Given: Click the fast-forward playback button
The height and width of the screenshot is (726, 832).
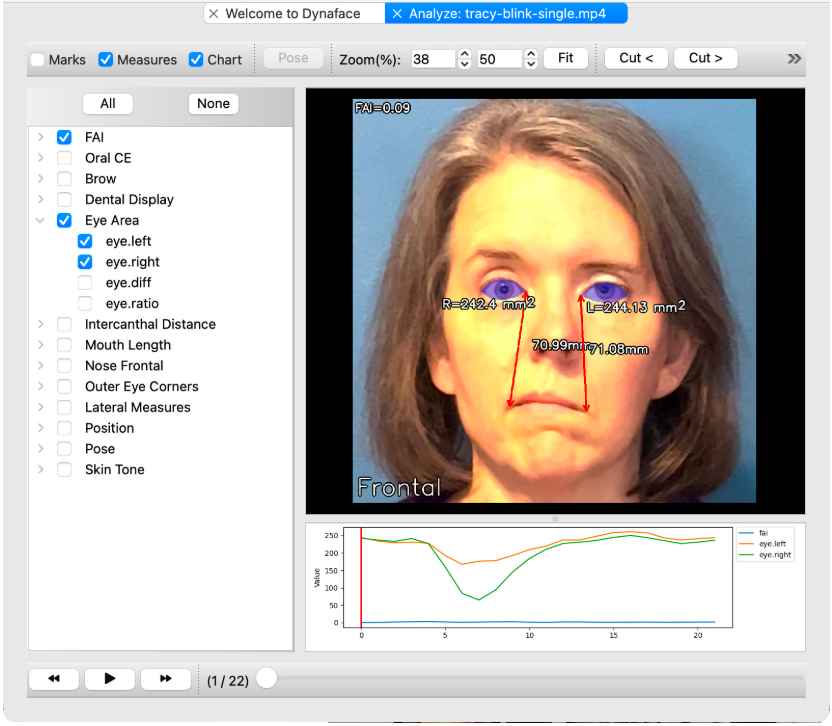Looking at the screenshot, I should (165, 679).
